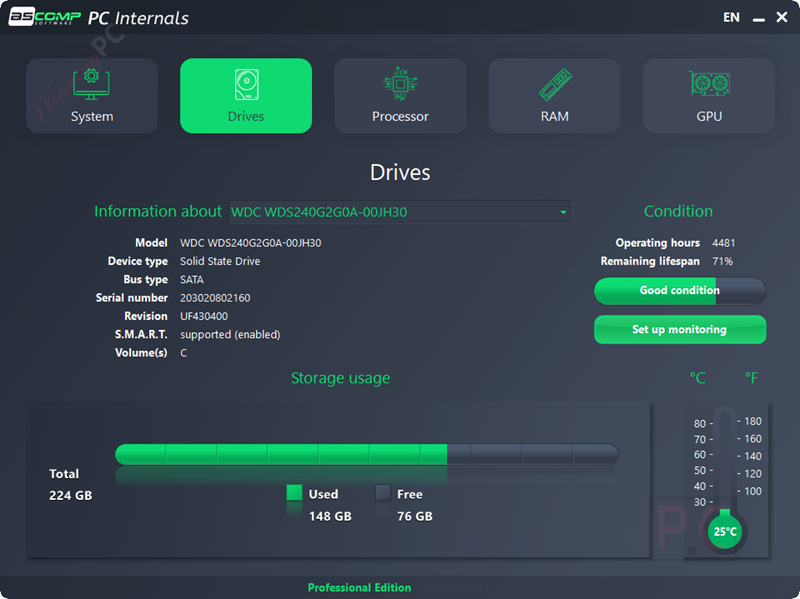Click the dark Free legend swatch
This screenshot has height=599, width=800.
tap(383, 493)
